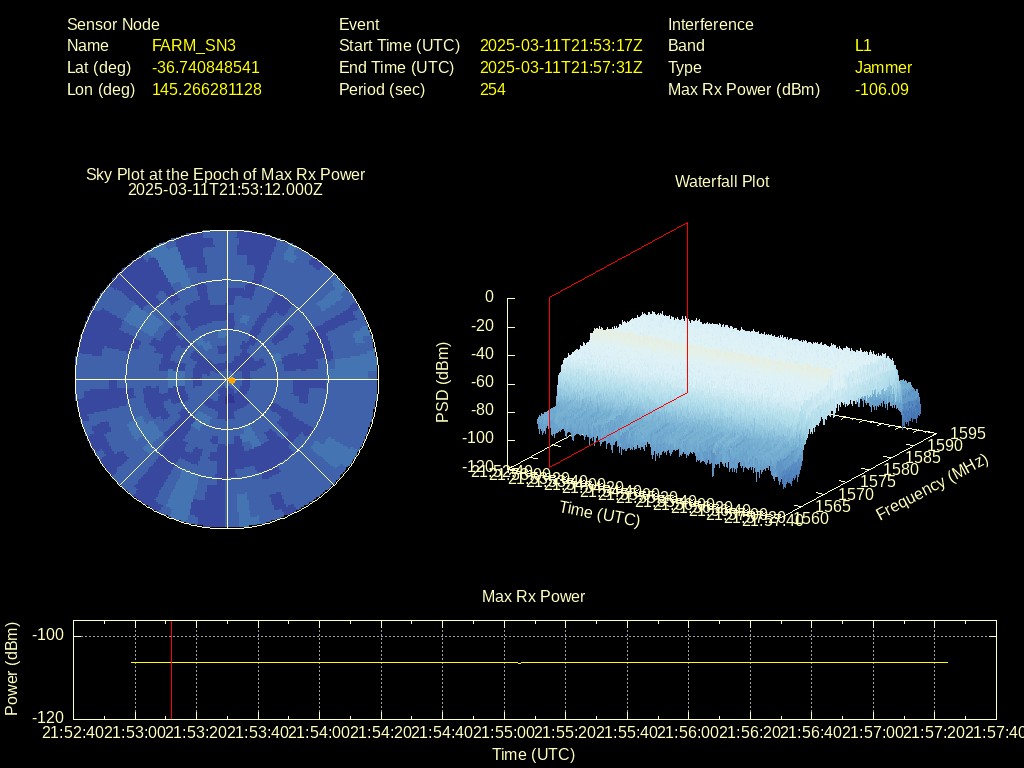Click the Period value 254
Image resolution: width=1024 pixels, height=768 pixels.
click(x=493, y=89)
